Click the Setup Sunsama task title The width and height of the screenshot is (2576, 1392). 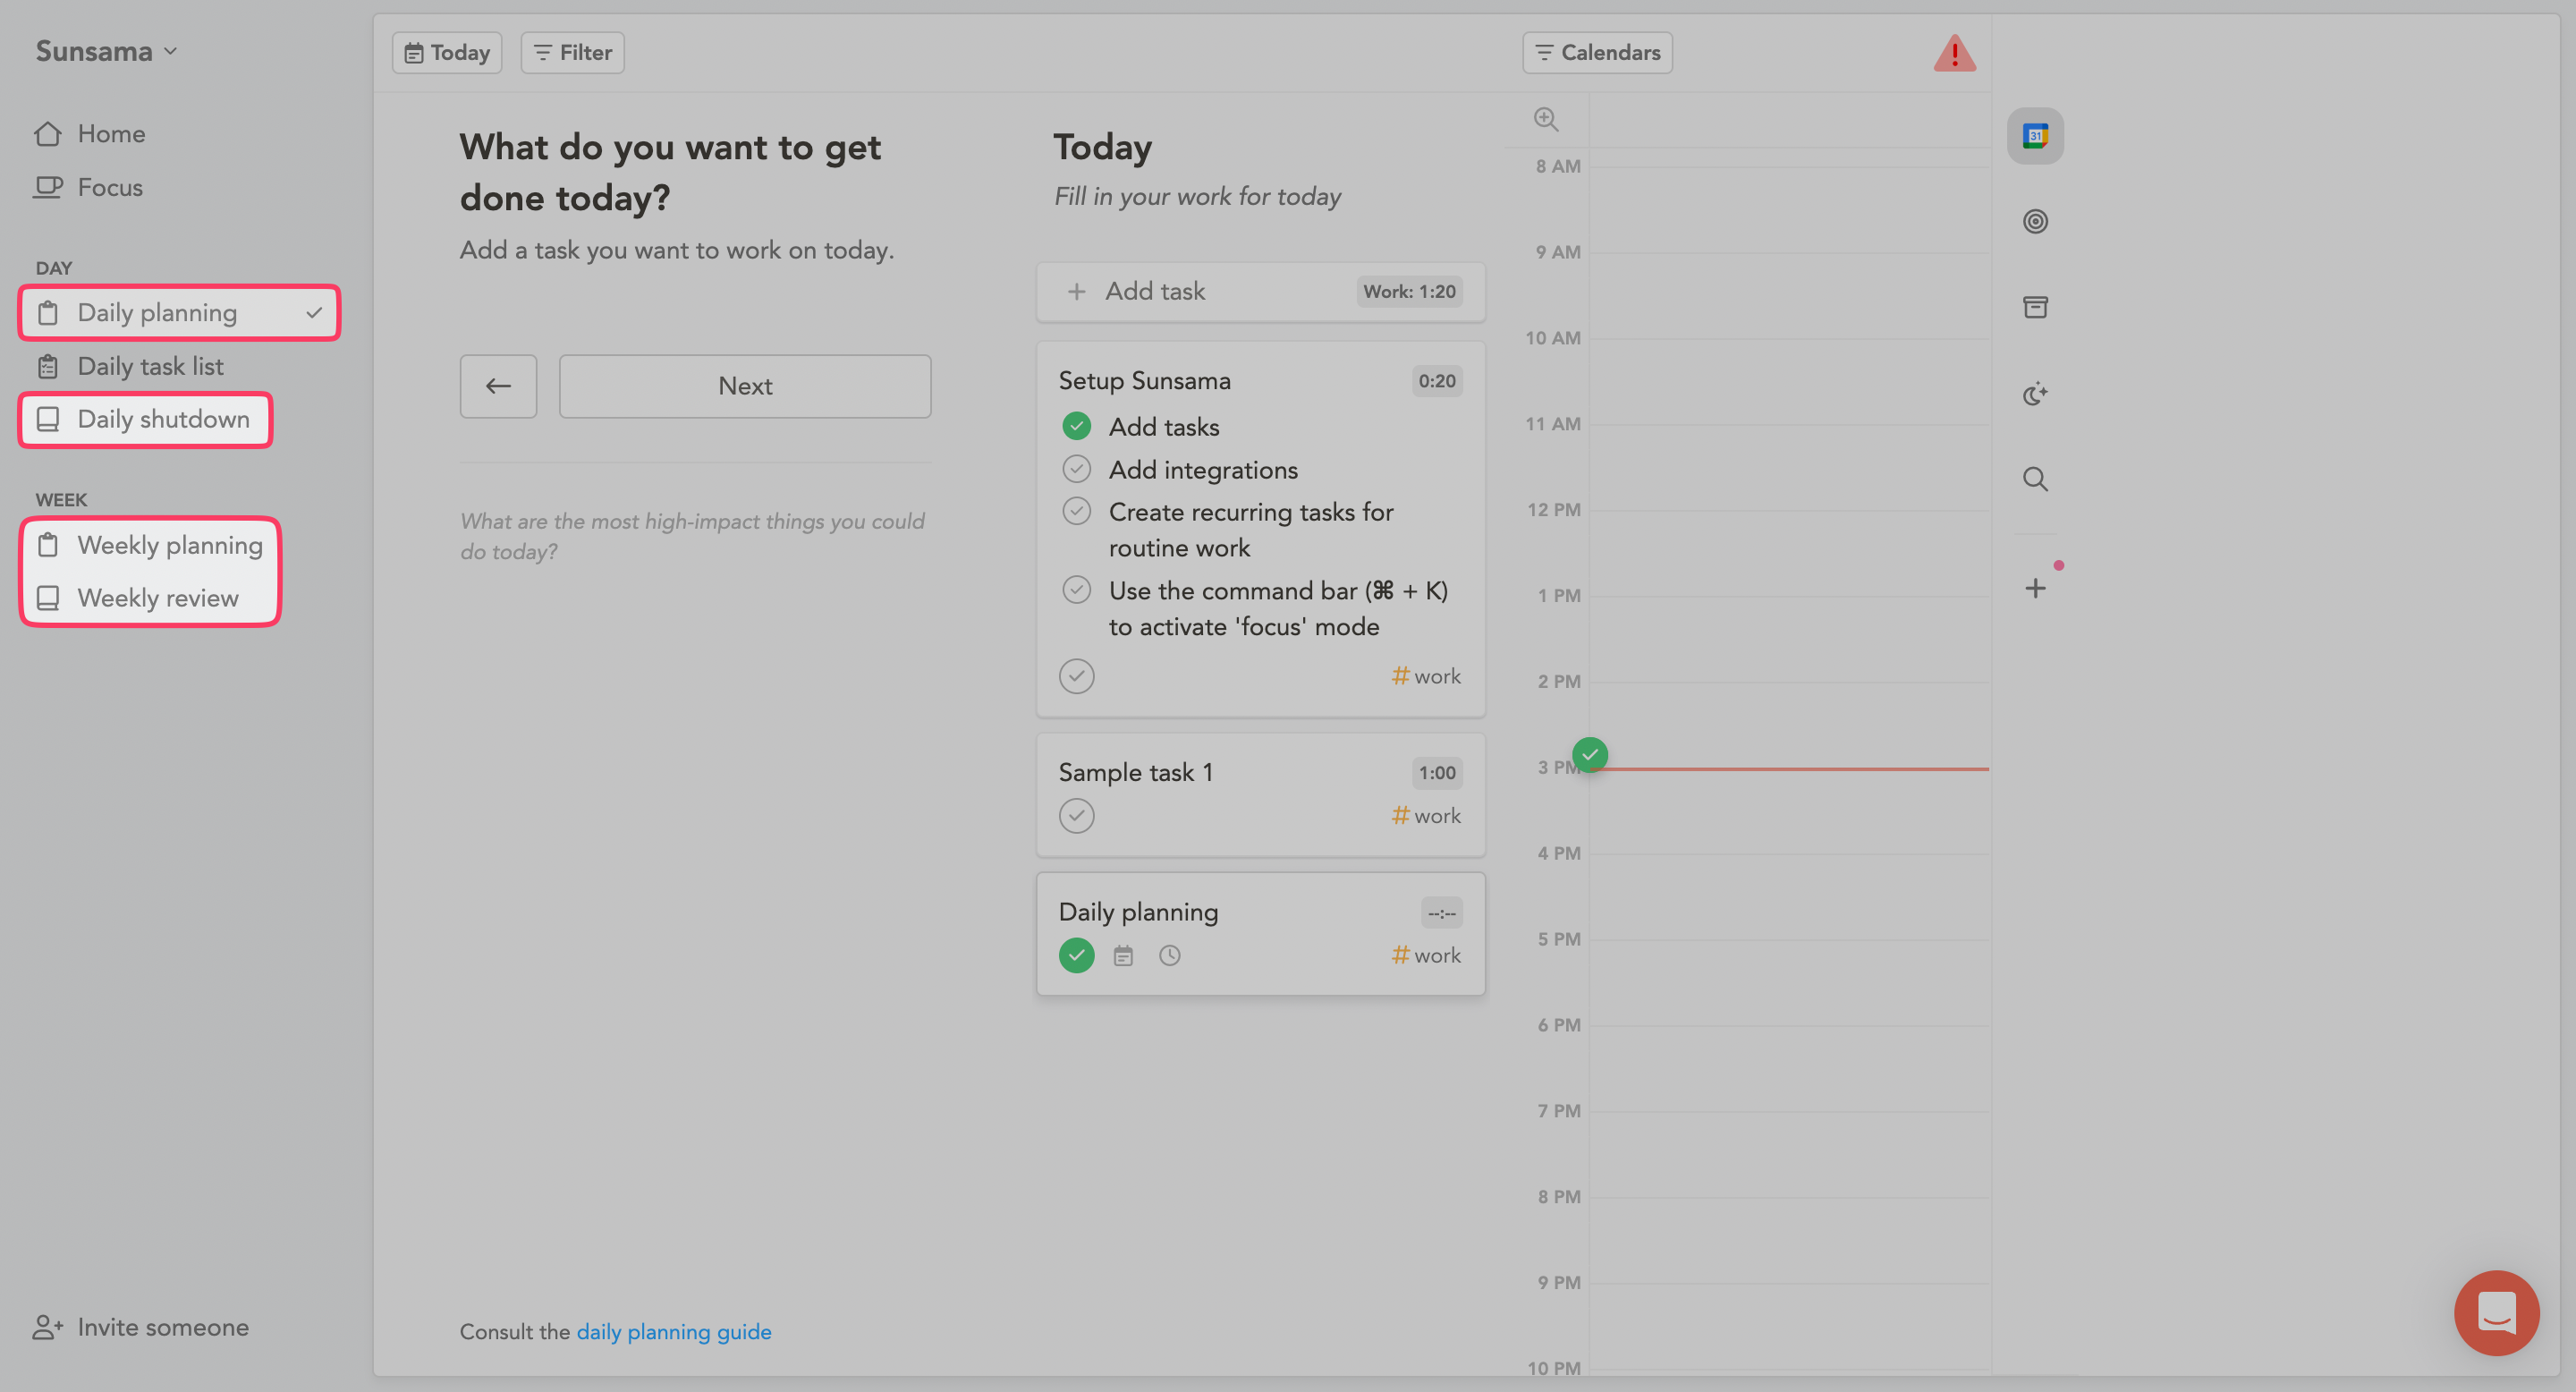click(x=1144, y=381)
